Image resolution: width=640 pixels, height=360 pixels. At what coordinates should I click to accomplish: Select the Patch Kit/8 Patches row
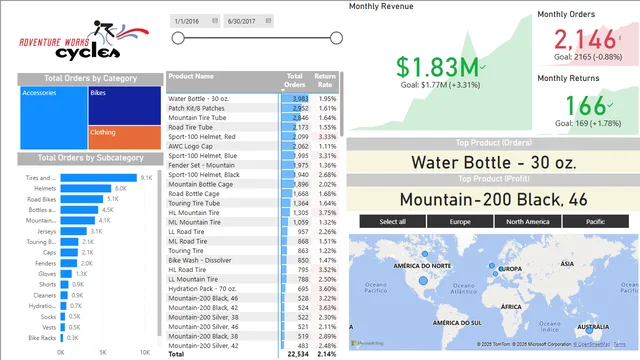click(x=252, y=108)
